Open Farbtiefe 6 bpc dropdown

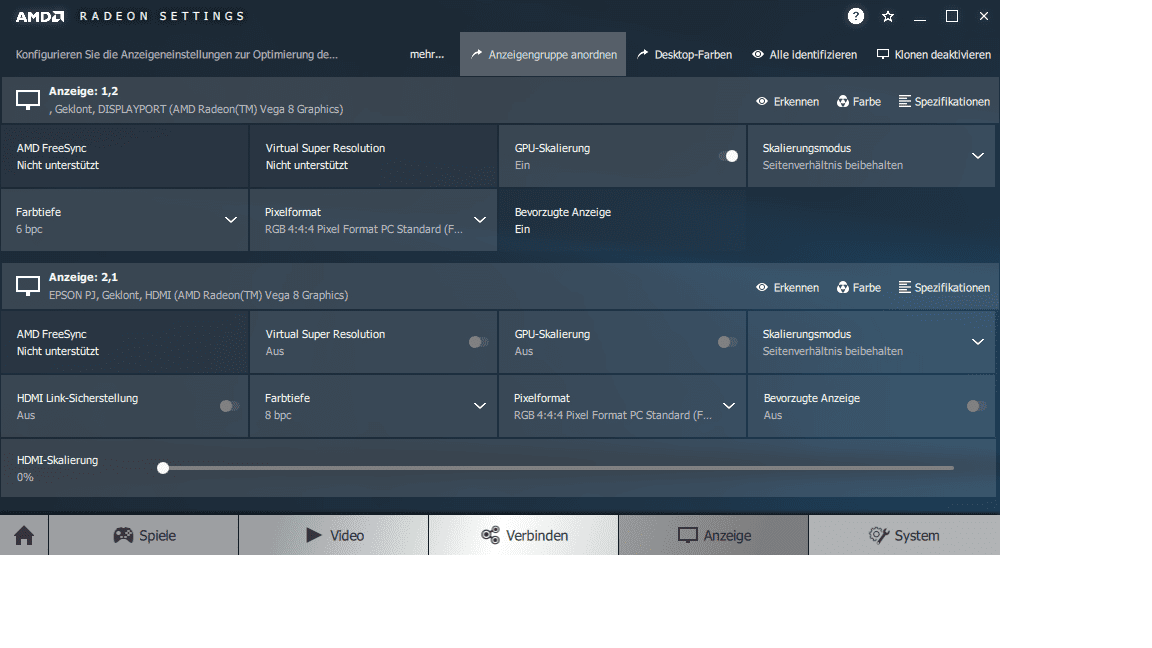(231, 220)
